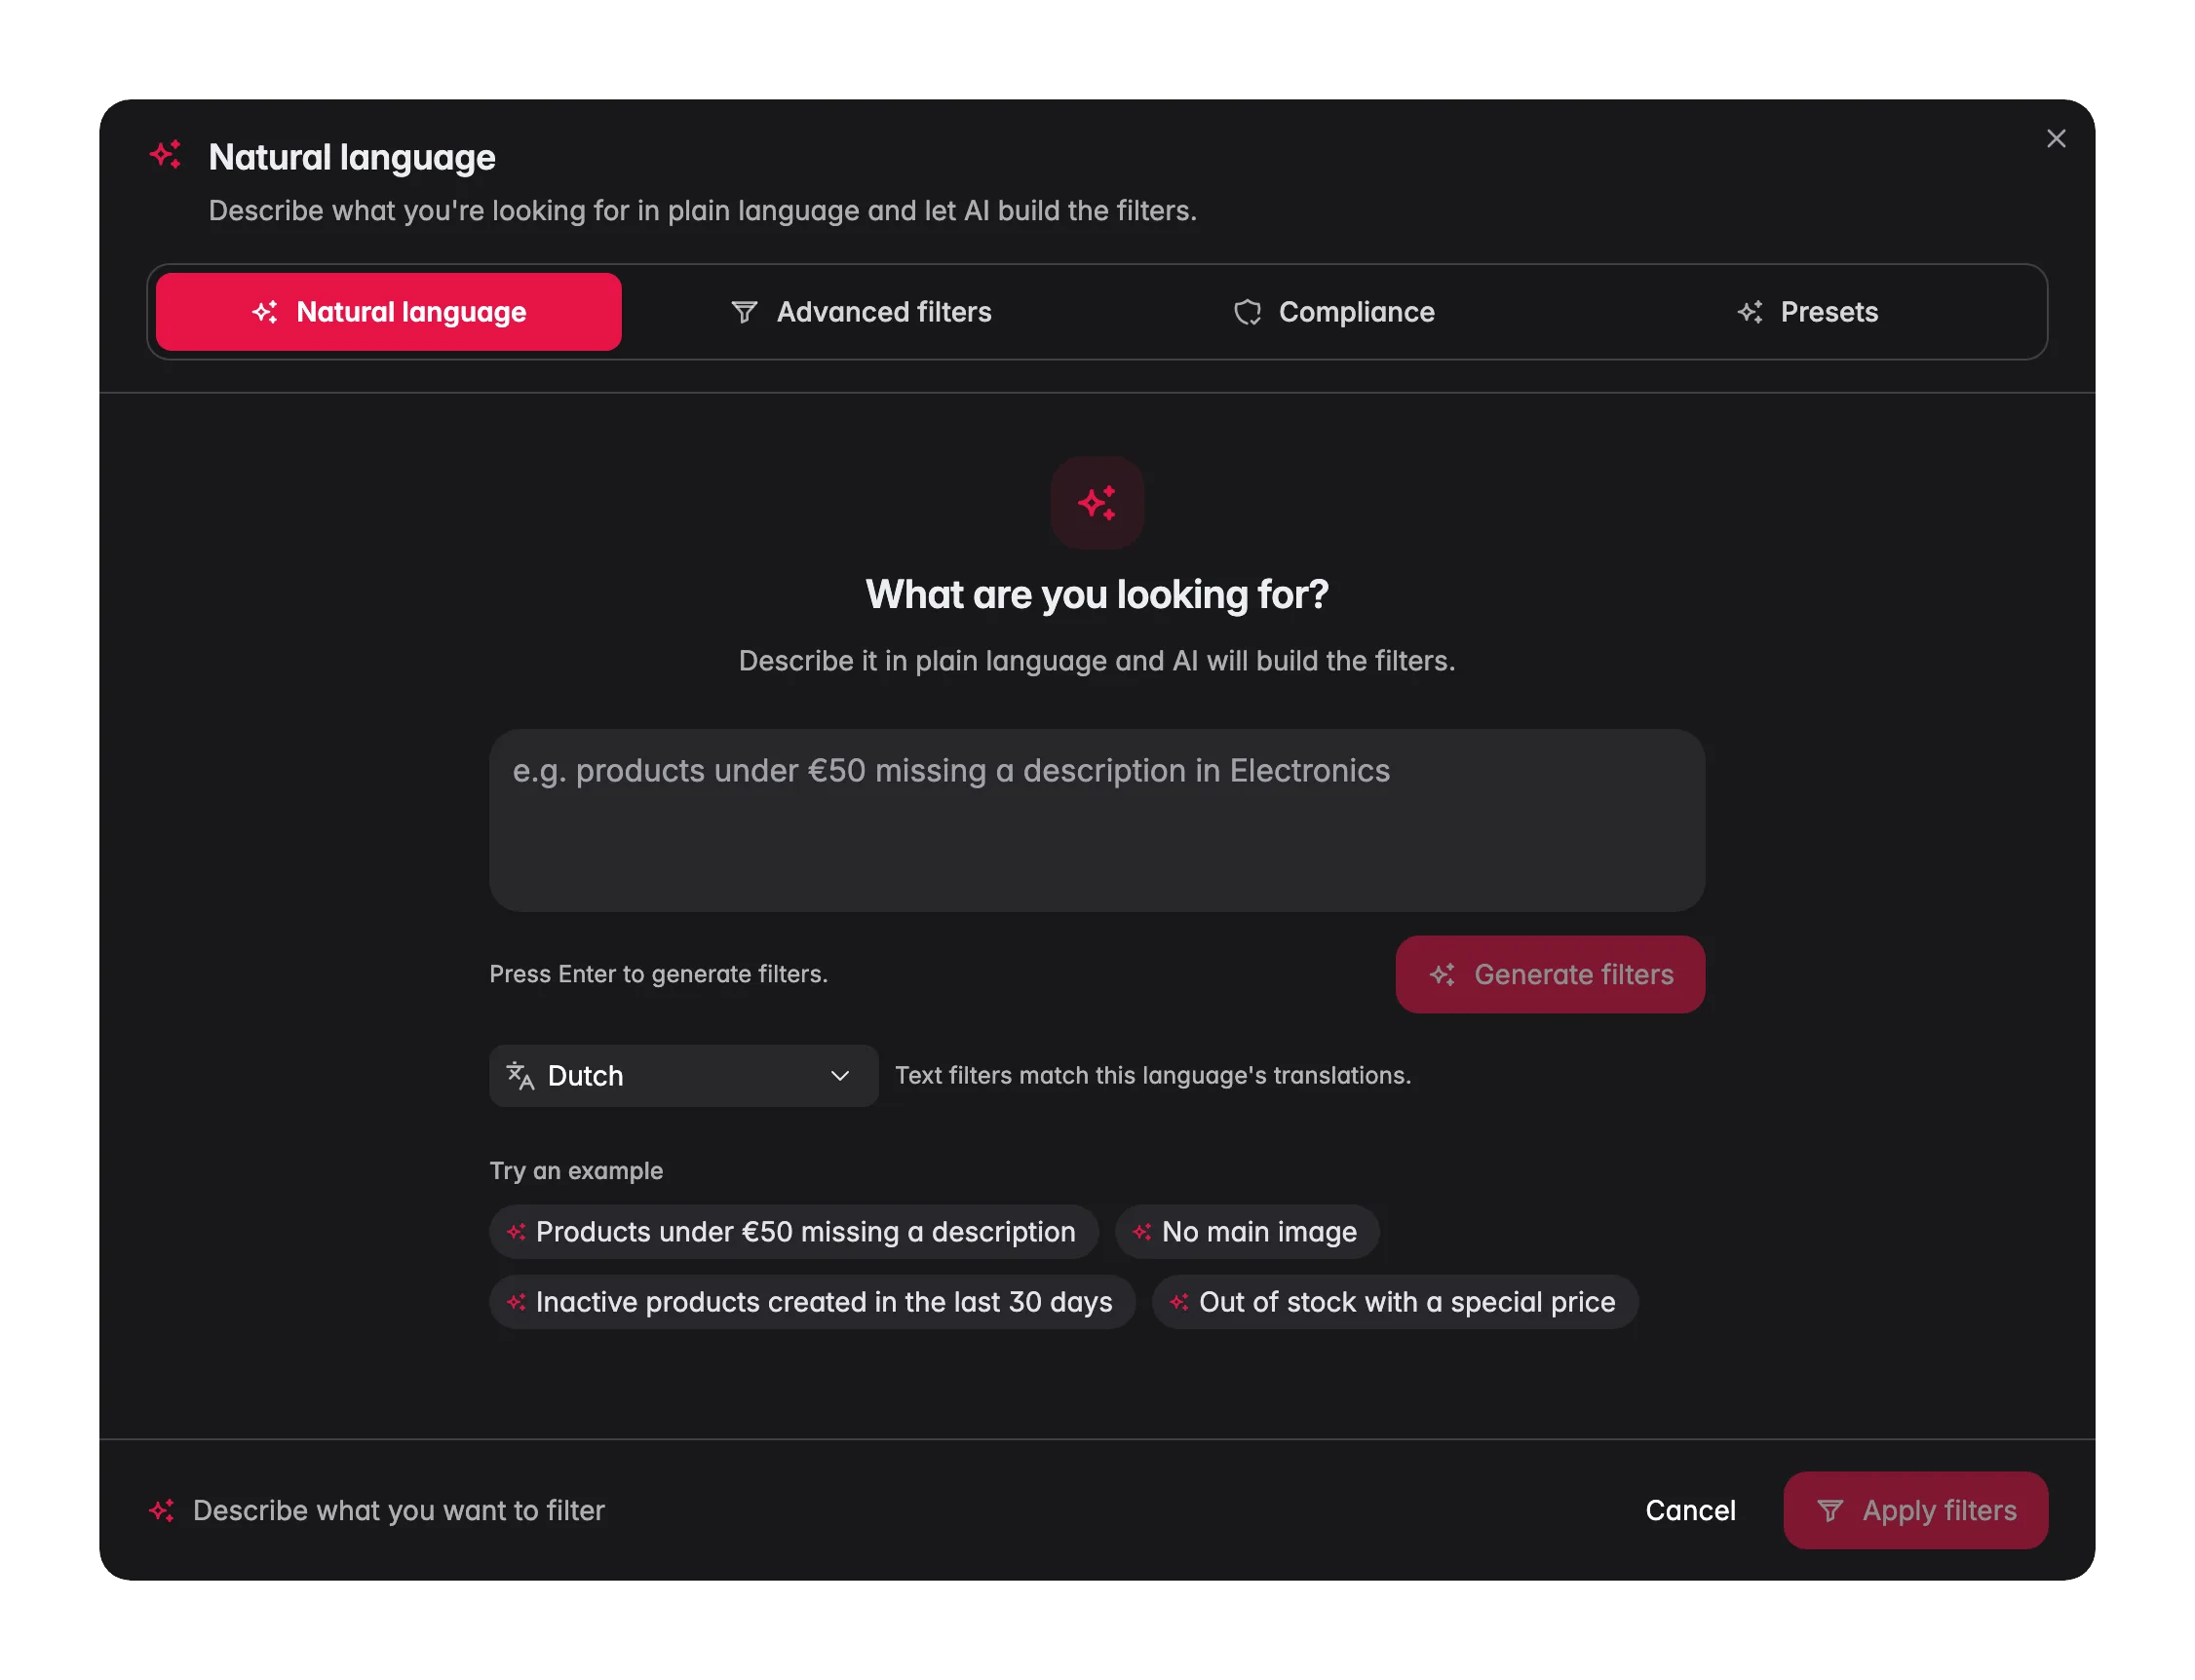Click the shield icon on Compliance
2195x1680 pixels.
tap(1247, 312)
